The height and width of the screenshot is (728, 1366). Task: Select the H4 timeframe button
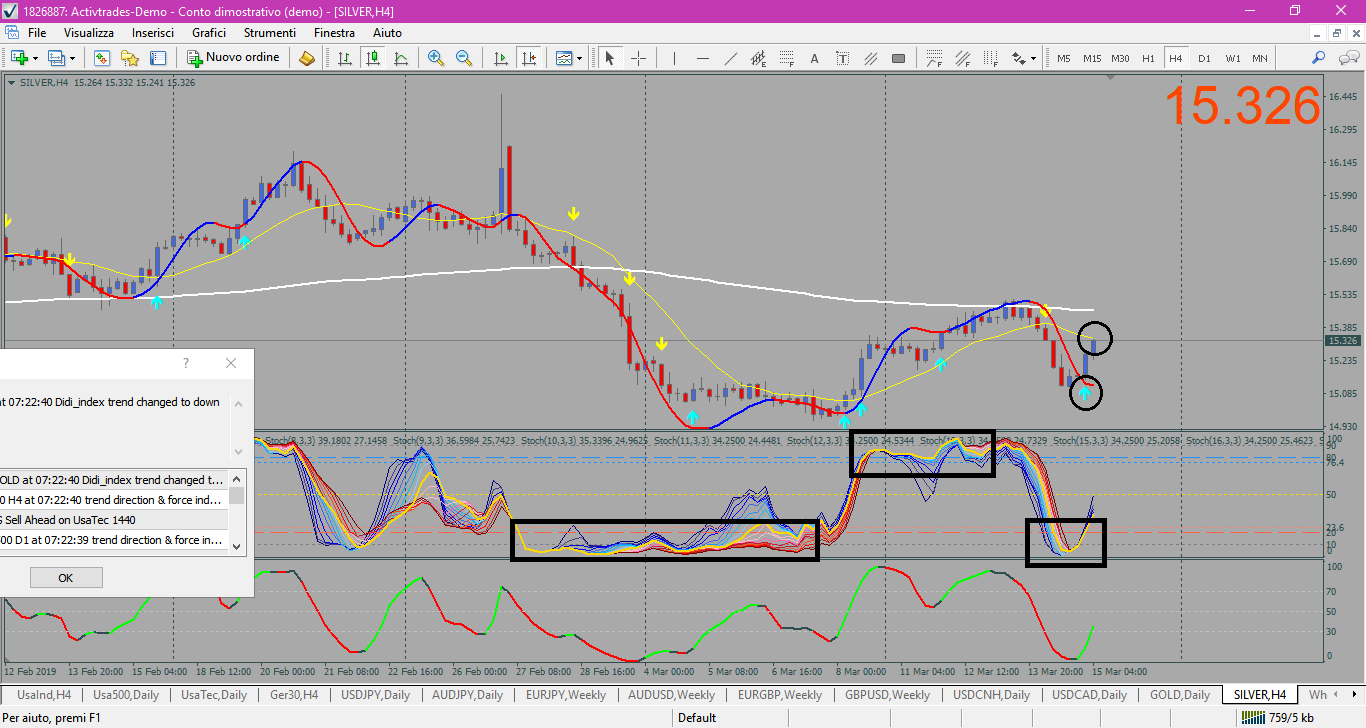[x=1176, y=58]
